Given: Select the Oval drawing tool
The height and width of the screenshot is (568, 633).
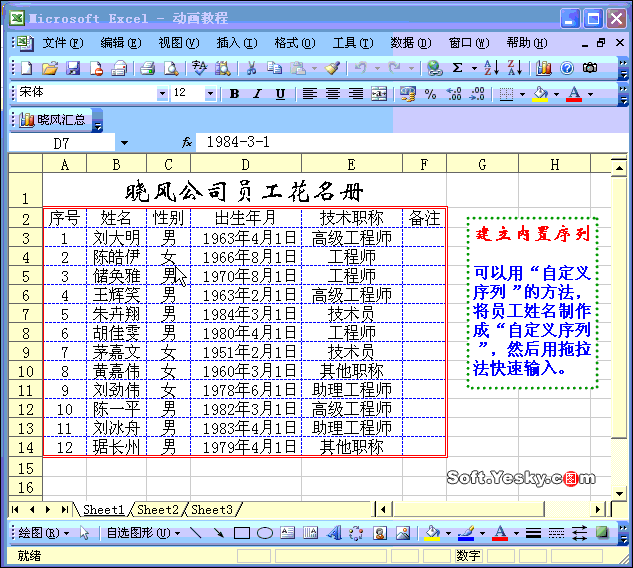Looking at the screenshot, I should pyautogui.click(x=264, y=533).
